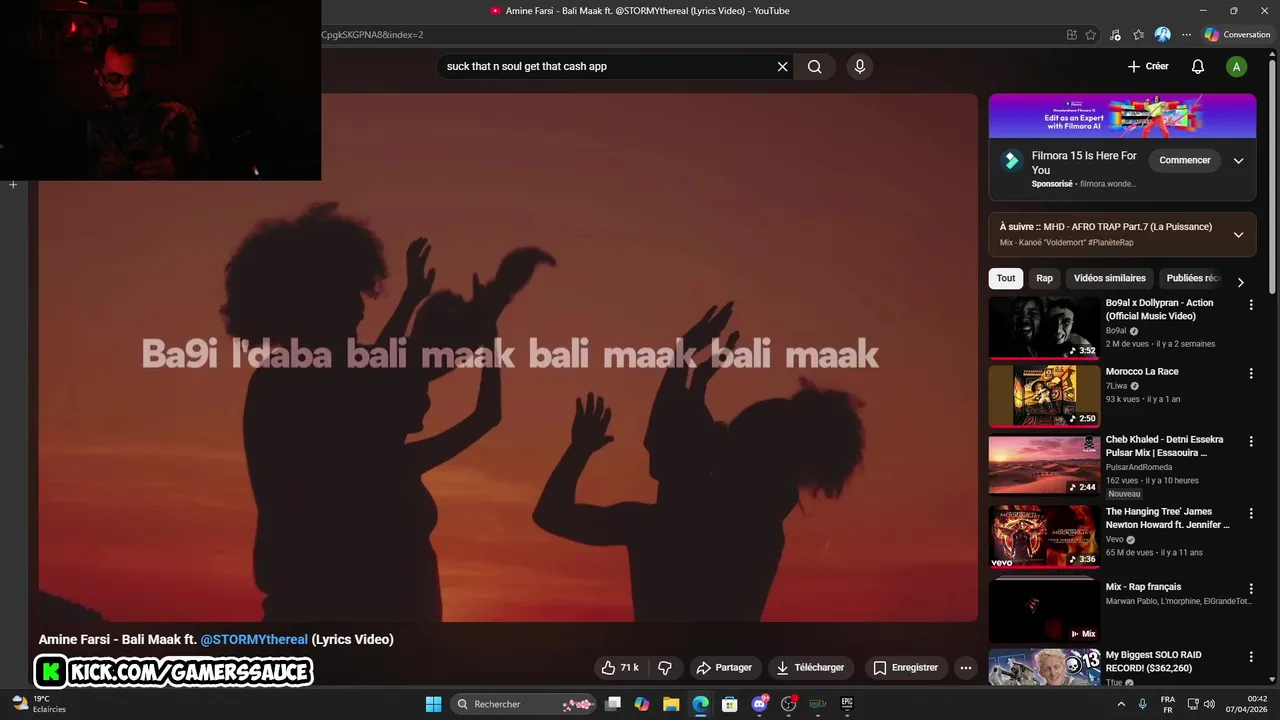Viewport: 1280px width, 720px height.
Task: Click the Commencer button on Filmora ad
Action: click(x=1185, y=160)
